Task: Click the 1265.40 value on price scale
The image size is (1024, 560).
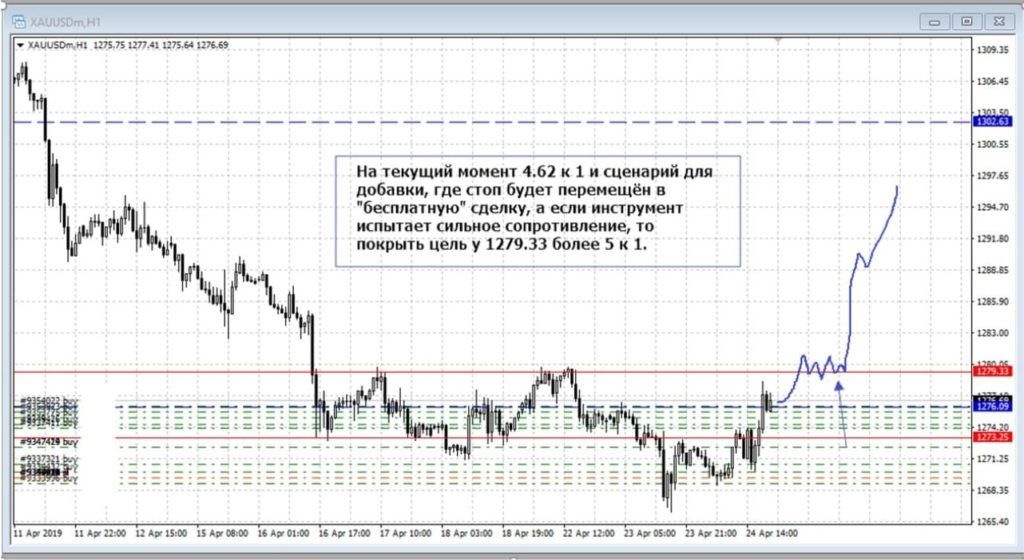Action: (x=990, y=522)
